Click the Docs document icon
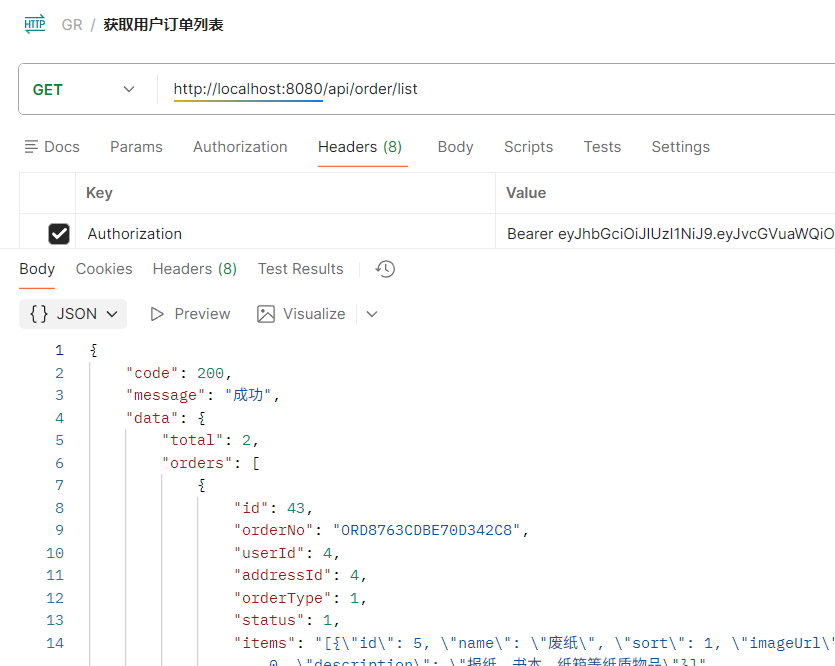 pyautogui.click(x=32, y=147)
